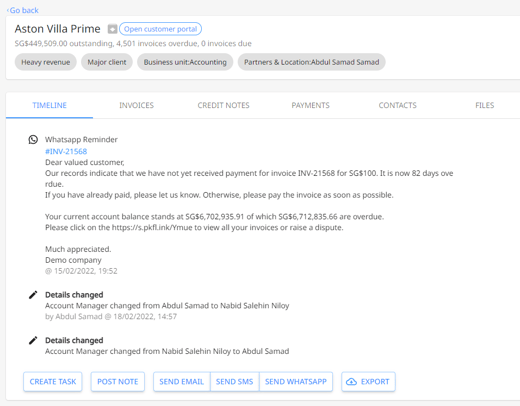Click the Create Task button

[53, 382]
